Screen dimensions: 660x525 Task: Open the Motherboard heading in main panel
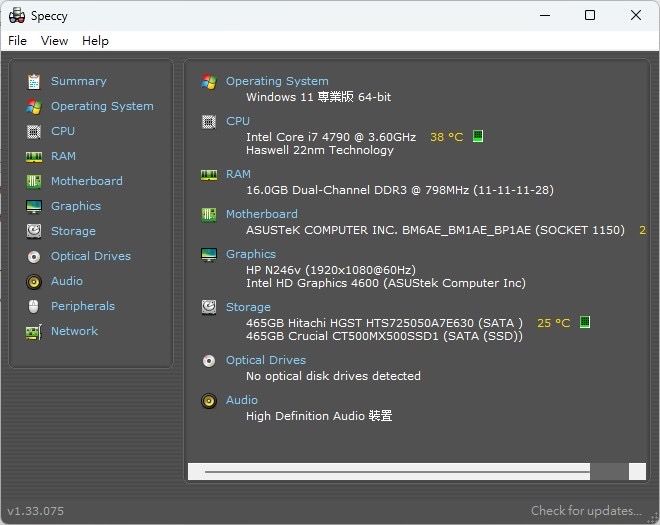[261, 214]
